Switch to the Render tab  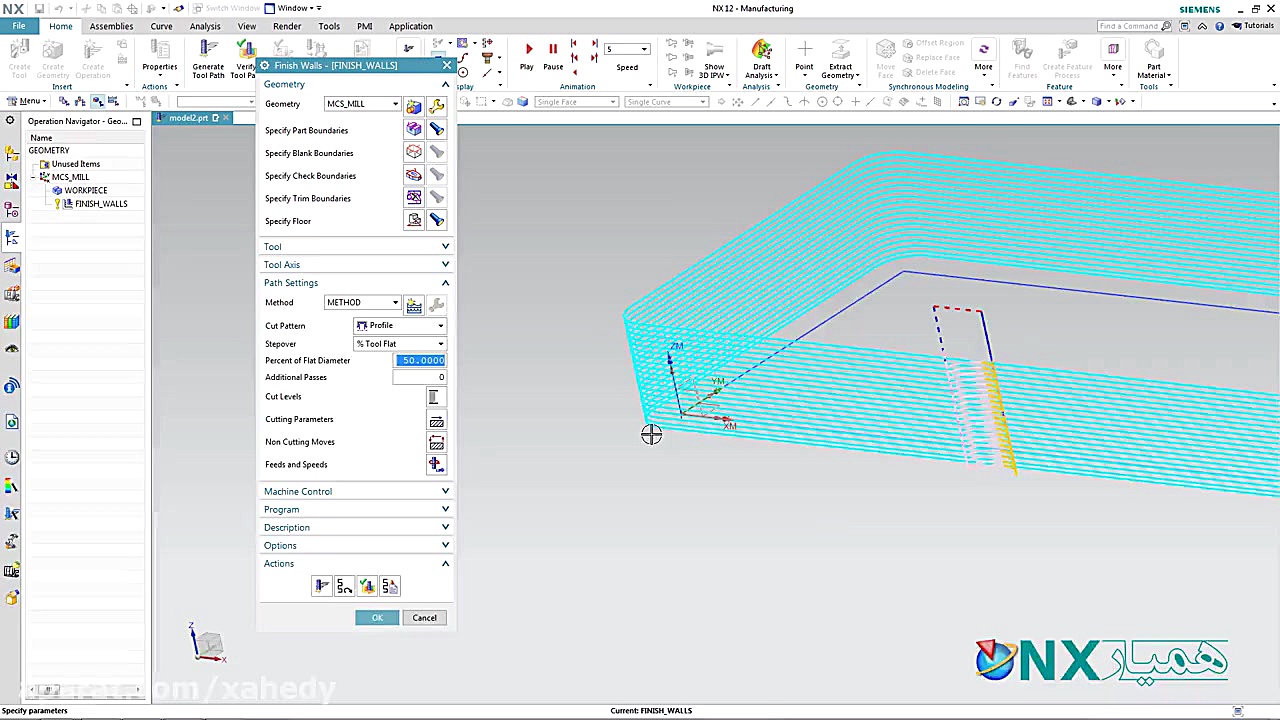[x=287, y=26]
